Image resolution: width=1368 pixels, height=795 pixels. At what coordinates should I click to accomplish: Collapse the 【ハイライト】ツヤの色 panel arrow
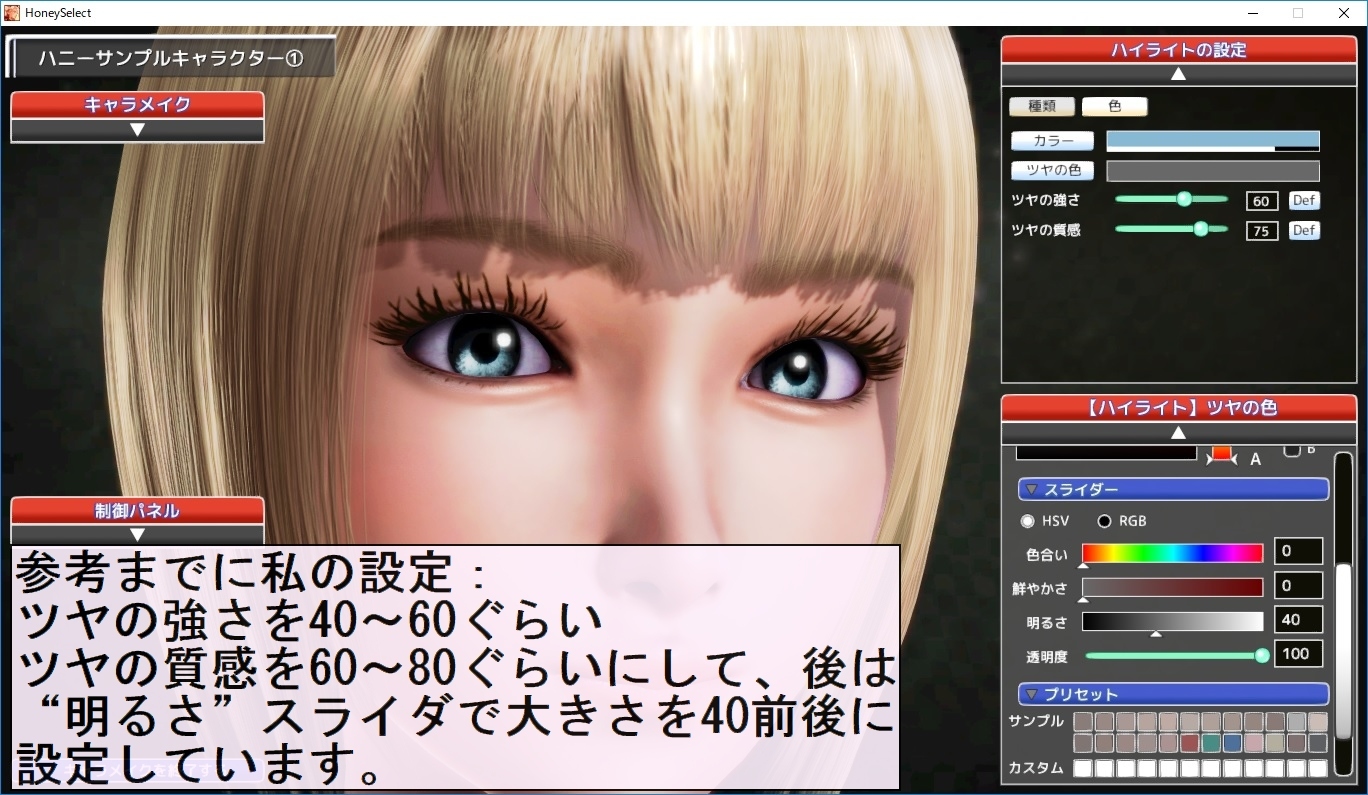[x=1178, y=432]
